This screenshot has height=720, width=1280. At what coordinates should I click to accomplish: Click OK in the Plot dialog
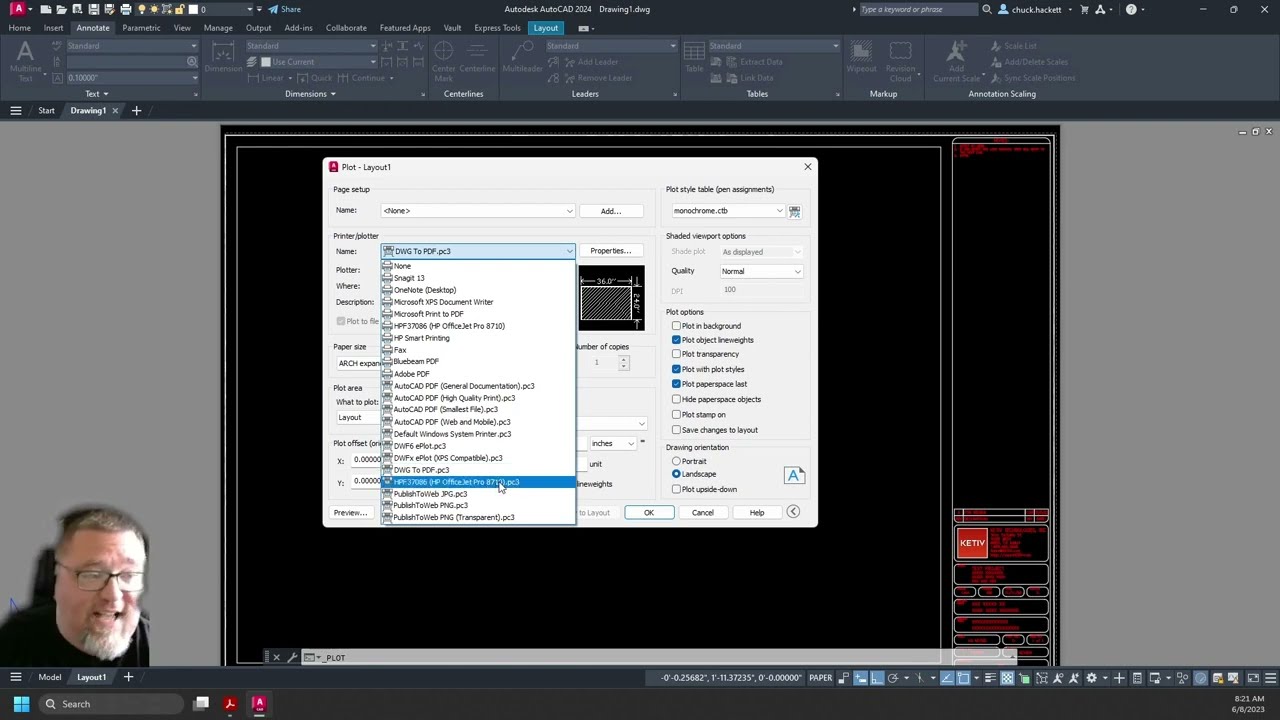(x=648, y=513)
